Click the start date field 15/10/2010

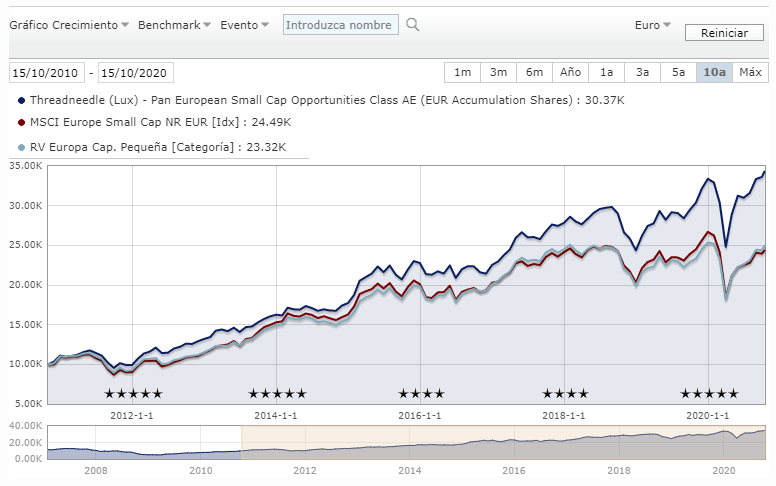[x=47, y=73]
